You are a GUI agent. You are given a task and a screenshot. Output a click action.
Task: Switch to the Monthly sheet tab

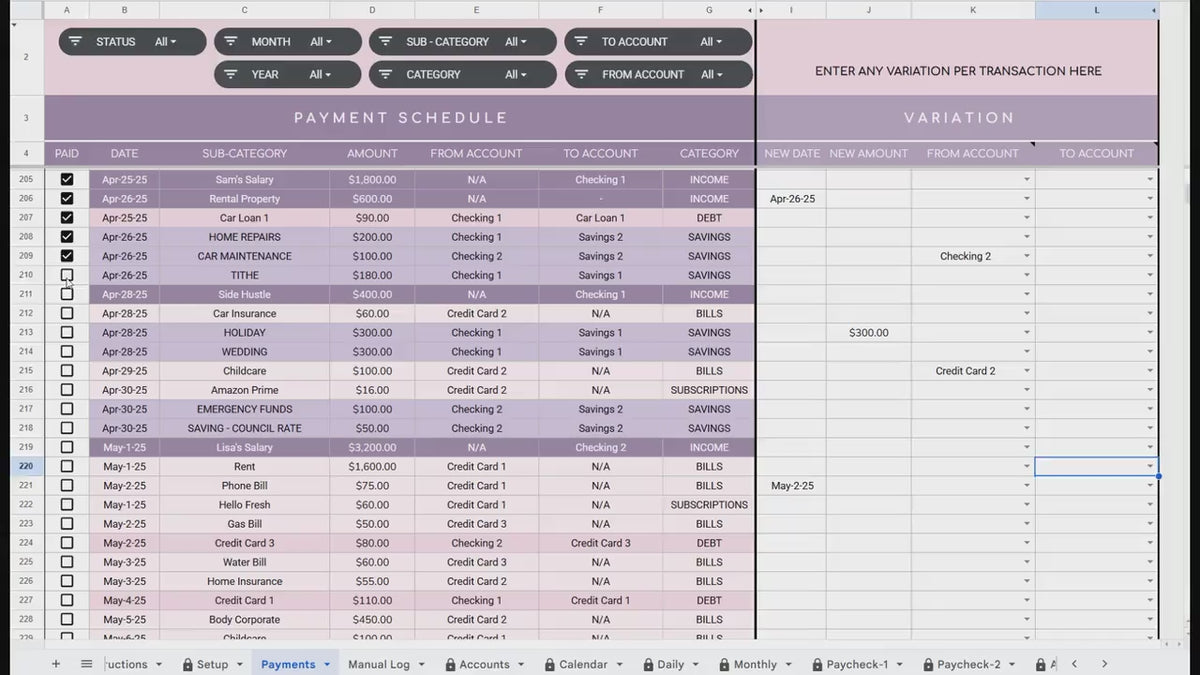point(755,664)
